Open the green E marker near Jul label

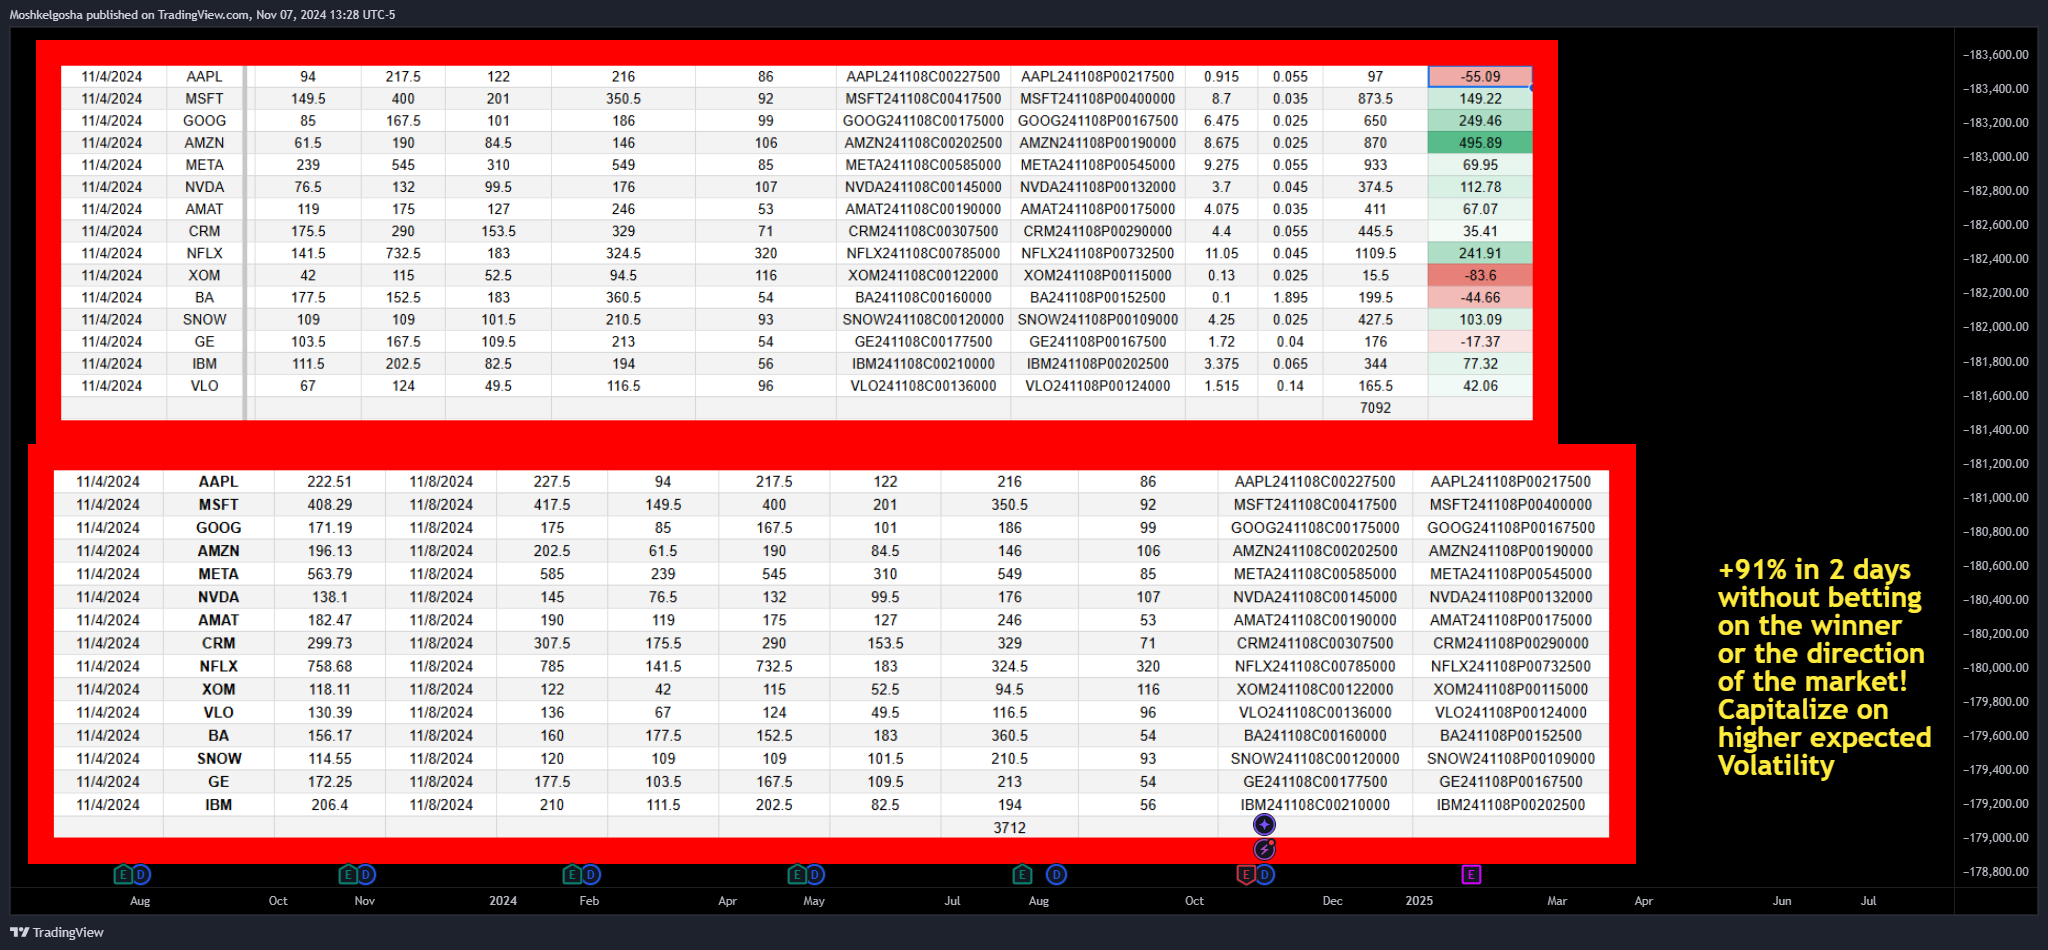pyautogui.click(x=1021, y=875)
